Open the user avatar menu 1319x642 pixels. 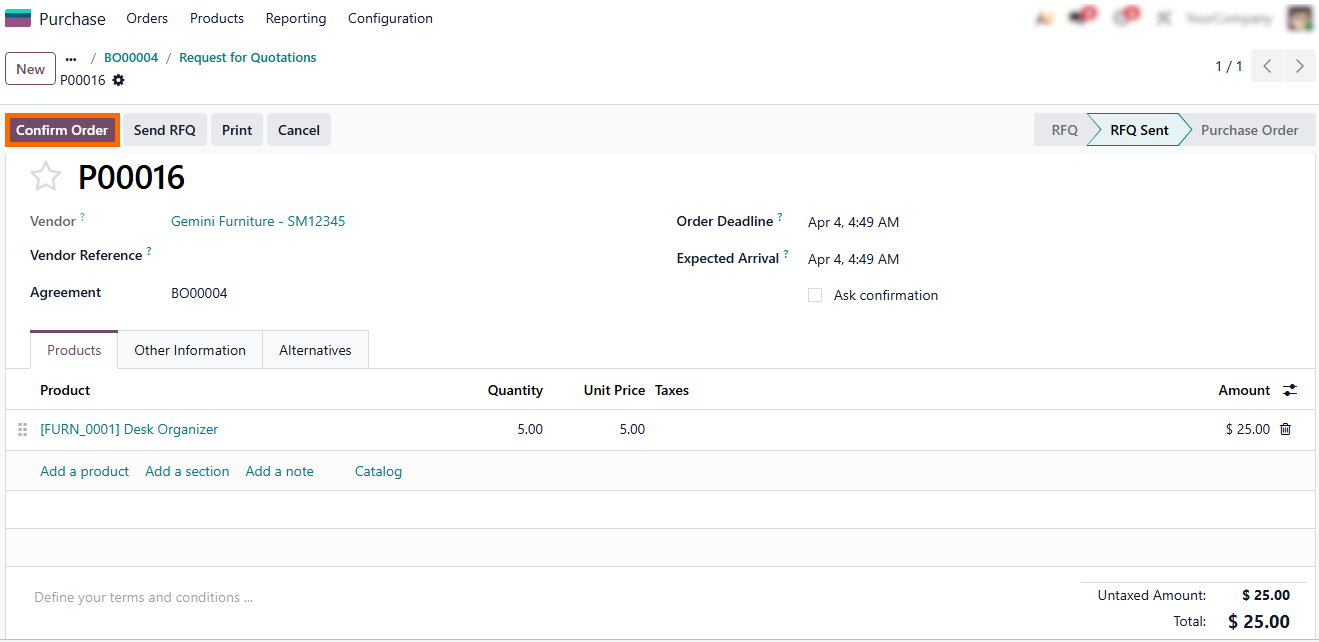1299,18
